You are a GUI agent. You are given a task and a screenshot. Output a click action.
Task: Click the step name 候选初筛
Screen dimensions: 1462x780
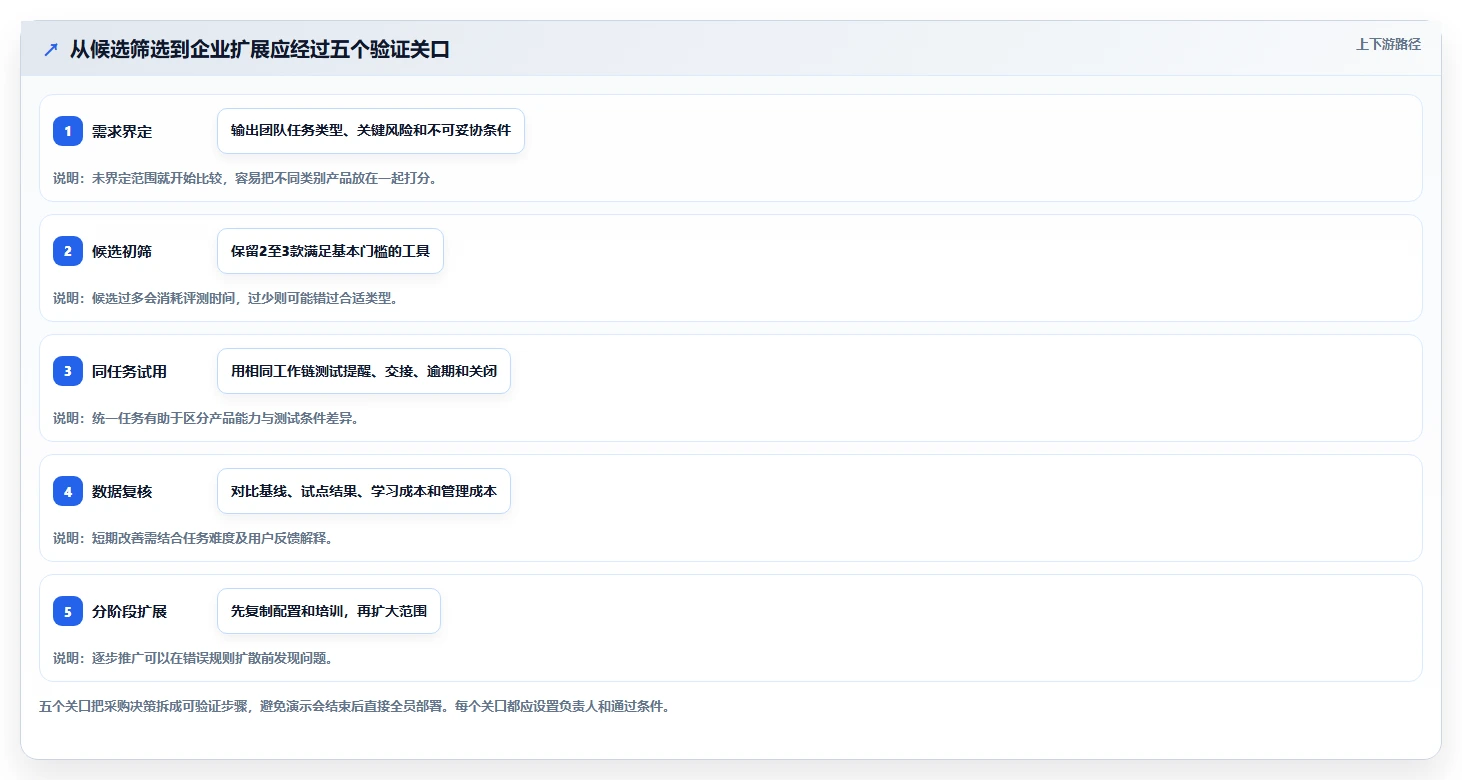122,252
